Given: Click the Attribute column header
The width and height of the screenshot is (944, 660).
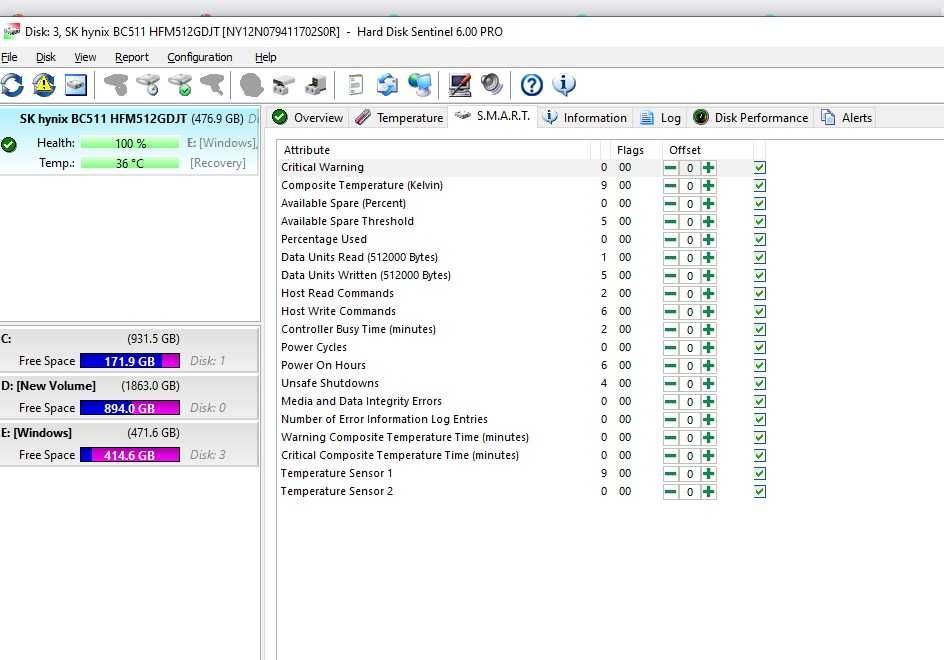Looking at the screenshot, I should (x=433, y=150).
